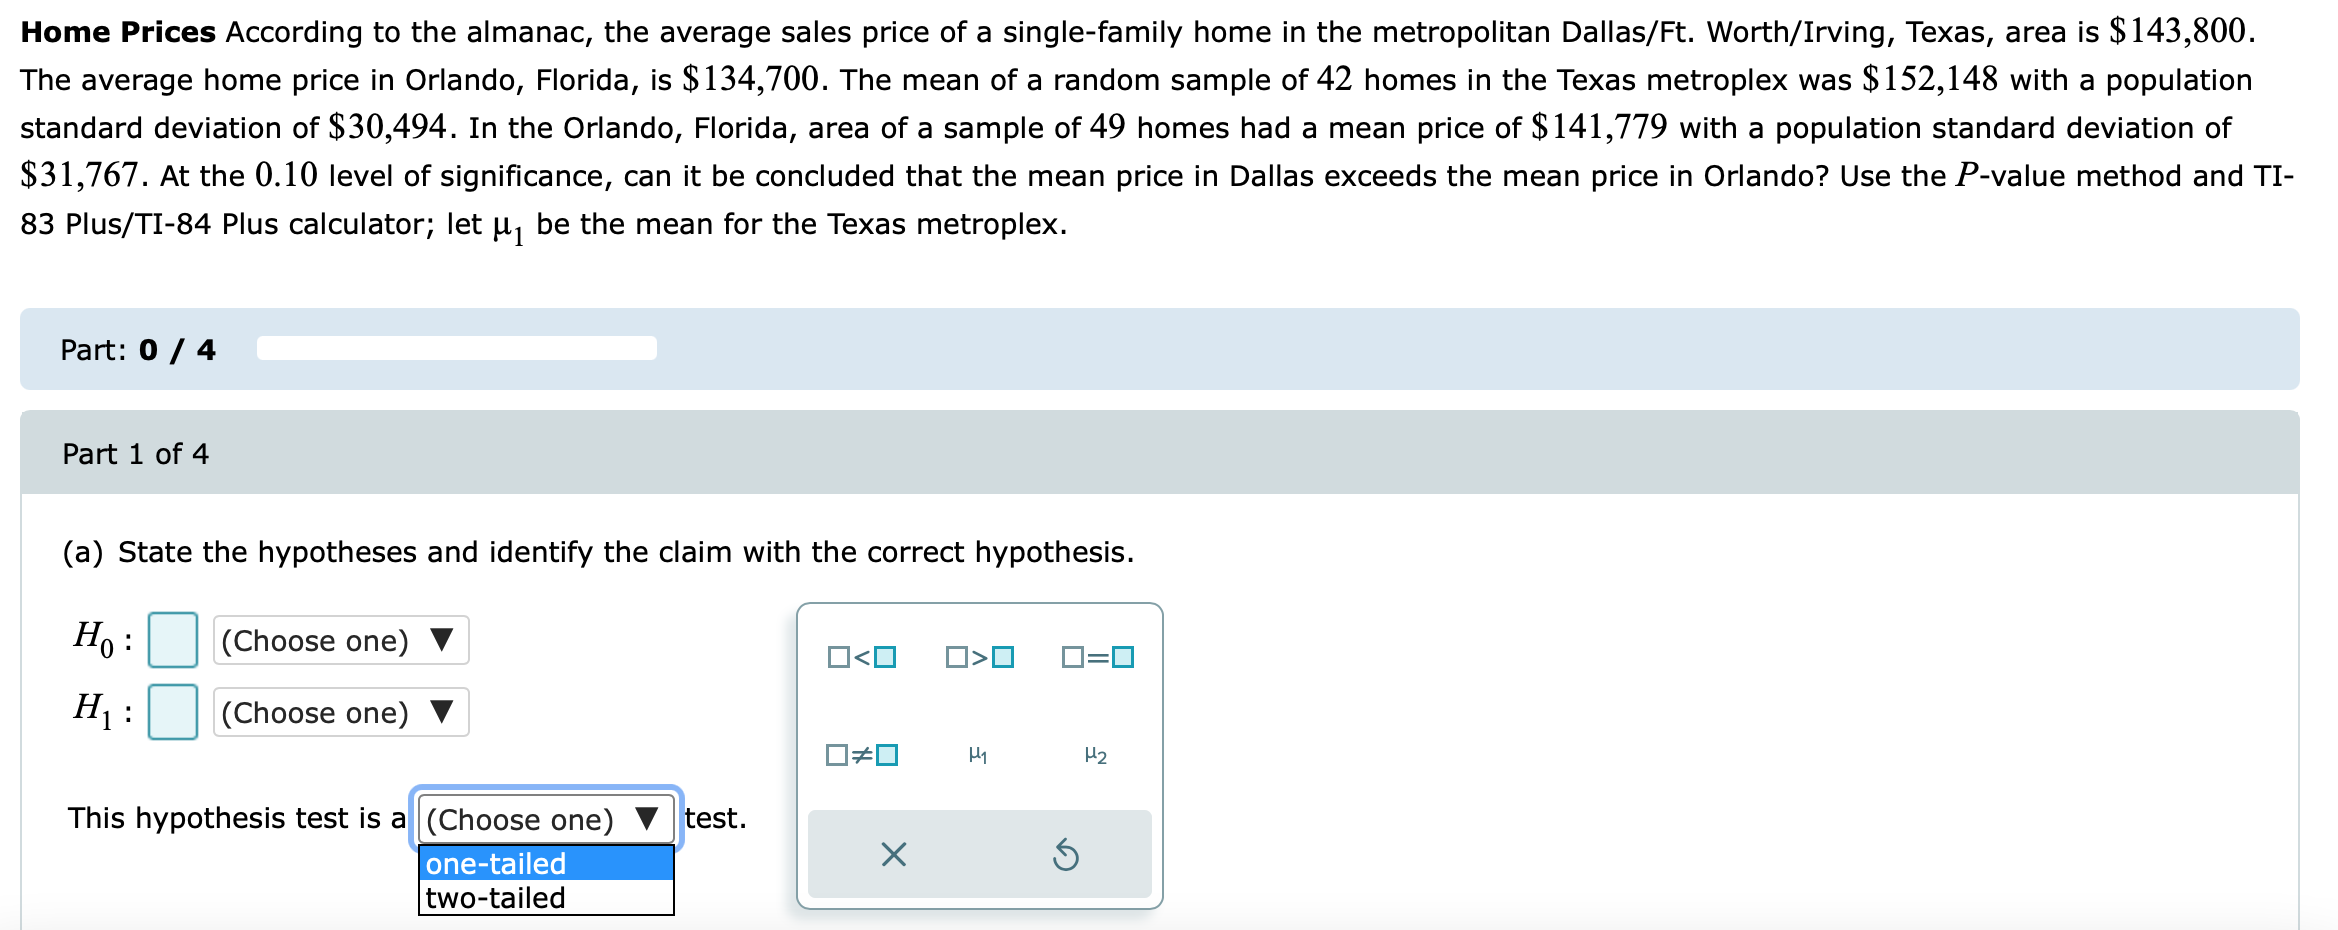2338x930 pixels.
Task: Open the H1 relation dropdown
Action: click(340, 712)
